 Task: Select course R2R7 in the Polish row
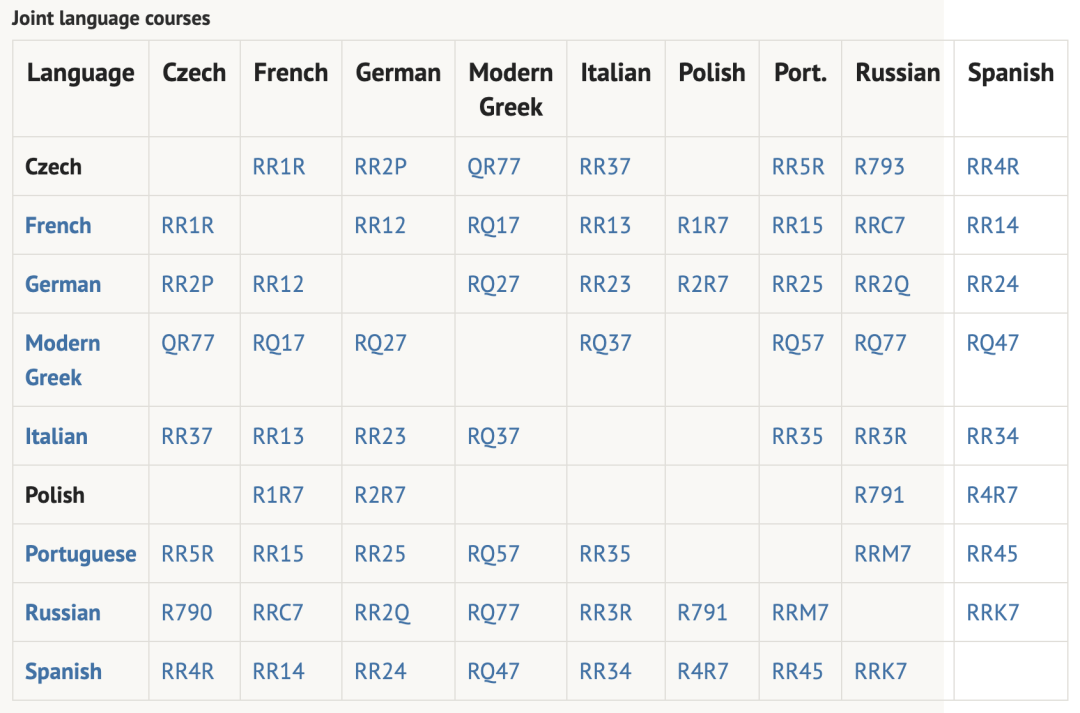pyautogui.click(x=380, y=495)
